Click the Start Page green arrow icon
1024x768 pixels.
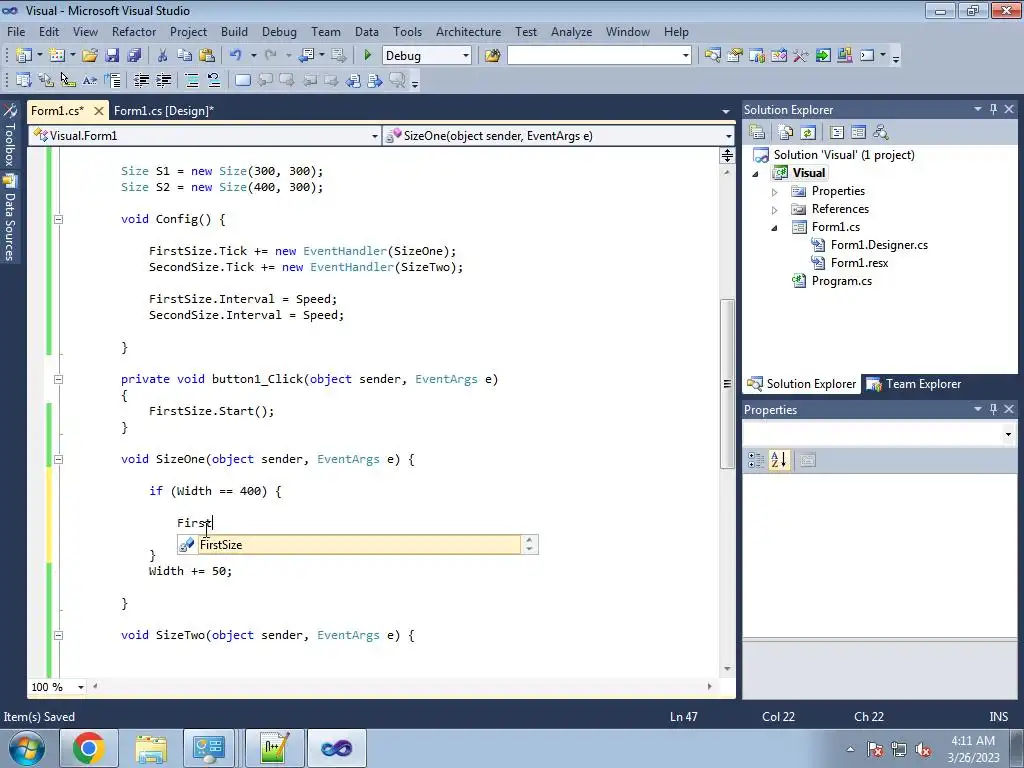(x=823, y=56)
